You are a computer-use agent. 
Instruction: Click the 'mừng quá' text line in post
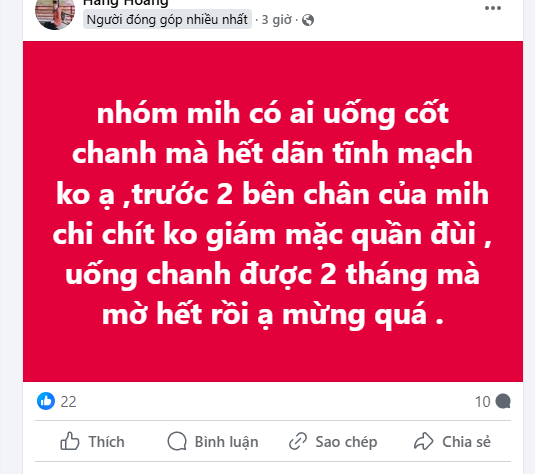[x=355, y=315]
